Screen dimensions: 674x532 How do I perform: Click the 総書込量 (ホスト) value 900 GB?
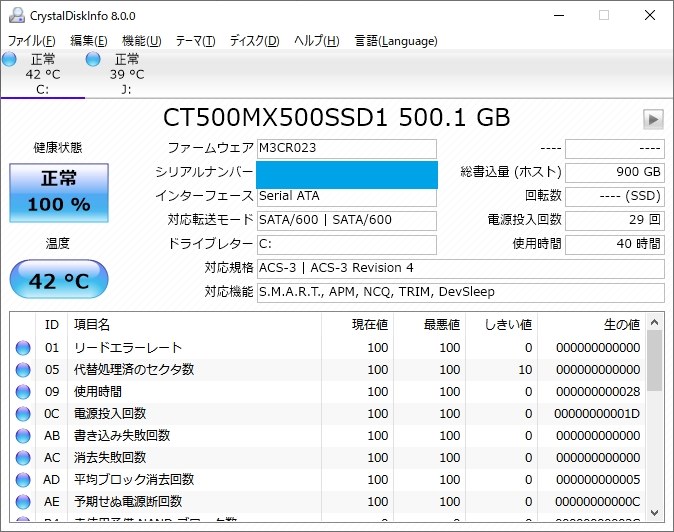[x=615, y=172]
